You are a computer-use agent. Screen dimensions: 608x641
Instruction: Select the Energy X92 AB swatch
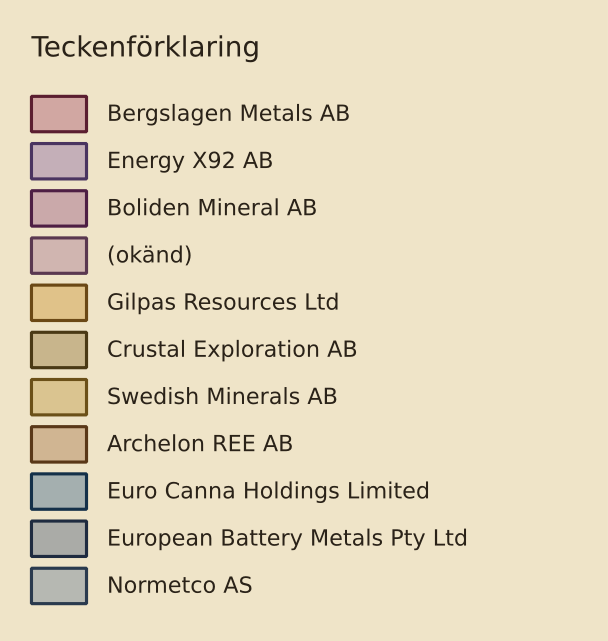click(59, 161)
